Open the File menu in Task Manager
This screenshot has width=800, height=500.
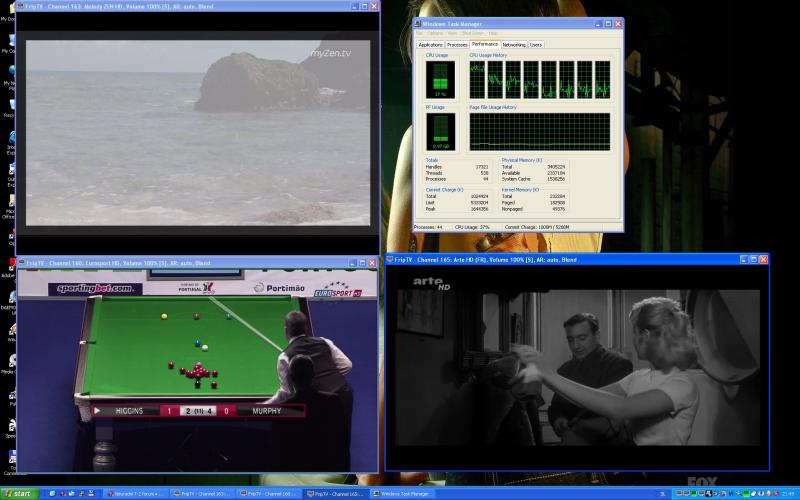pyautogui.click(x=420, y=33)
